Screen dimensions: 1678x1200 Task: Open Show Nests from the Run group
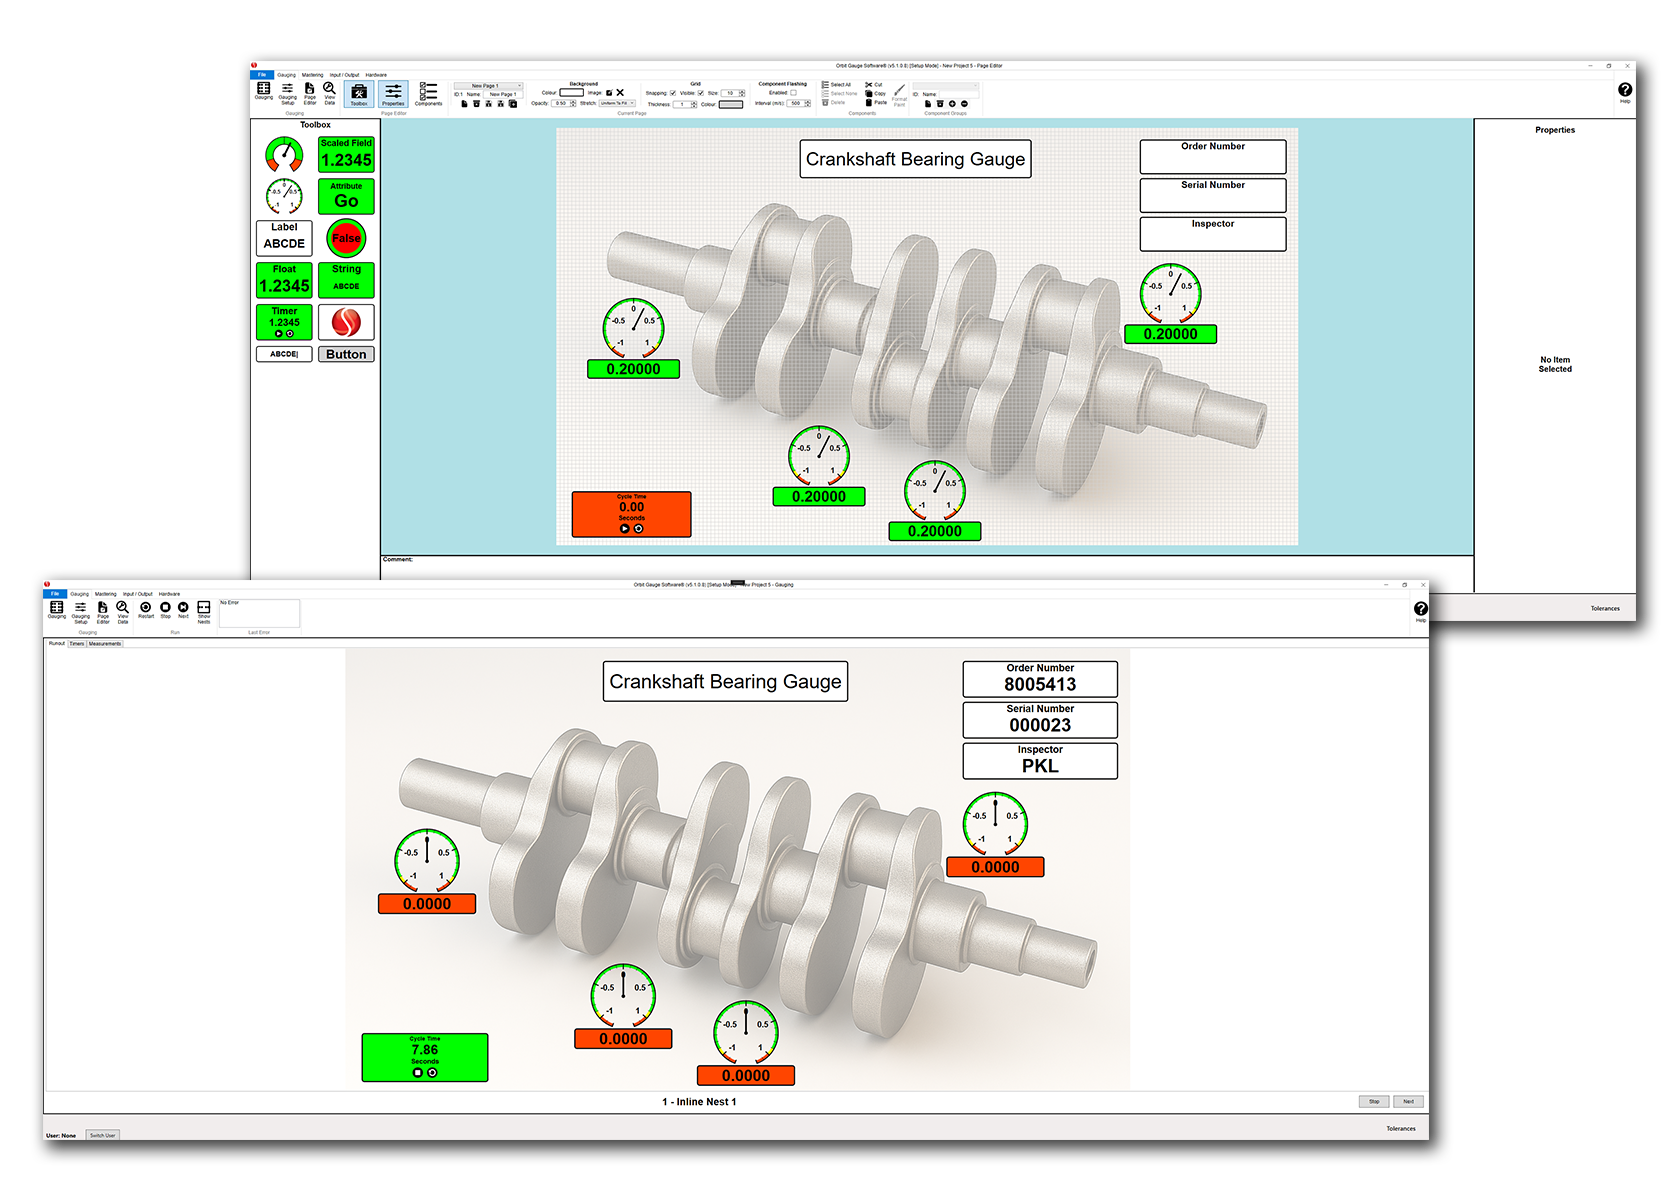click(x=204, y=608)
